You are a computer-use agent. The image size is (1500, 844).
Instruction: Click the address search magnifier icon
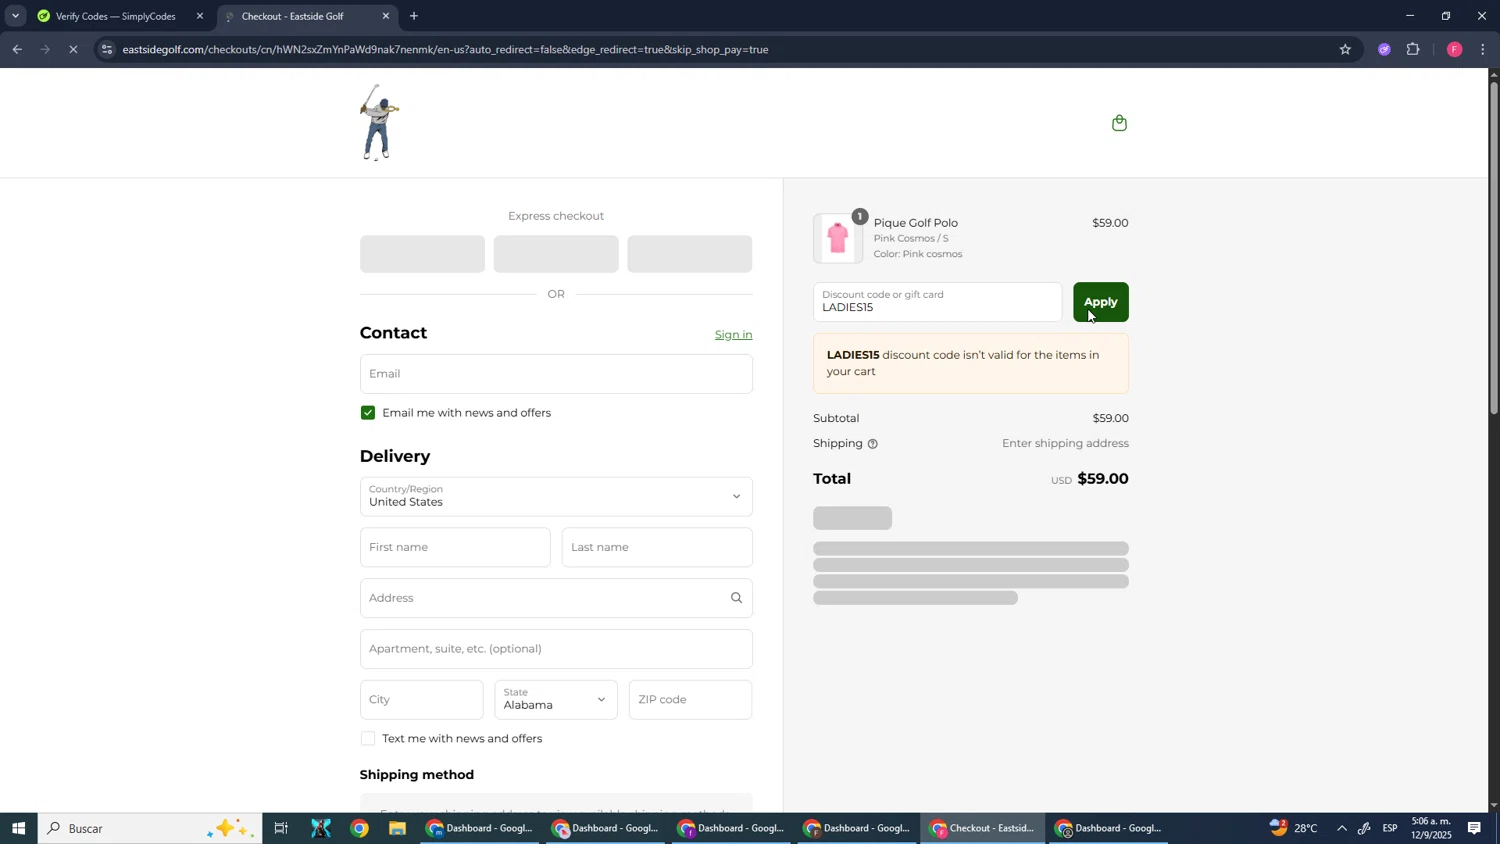[x=736, y=598]
